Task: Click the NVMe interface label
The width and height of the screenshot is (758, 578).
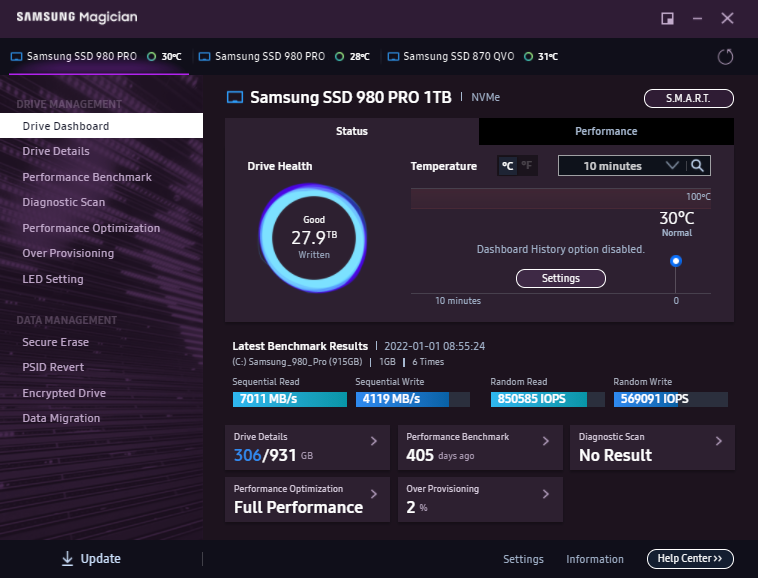Action: tap(485, 98)
